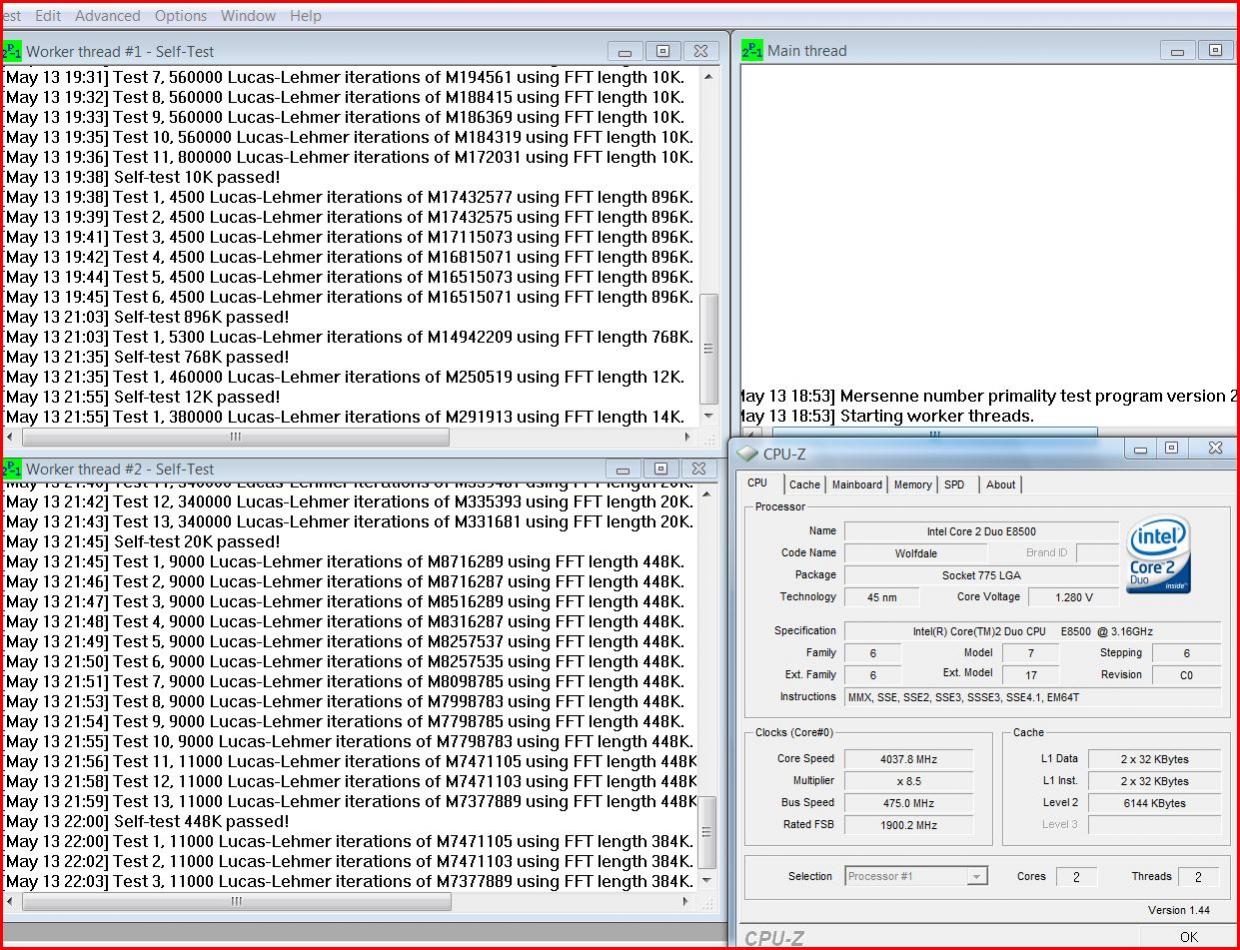Close Worker thread #1 window

(x=701, y=51)
